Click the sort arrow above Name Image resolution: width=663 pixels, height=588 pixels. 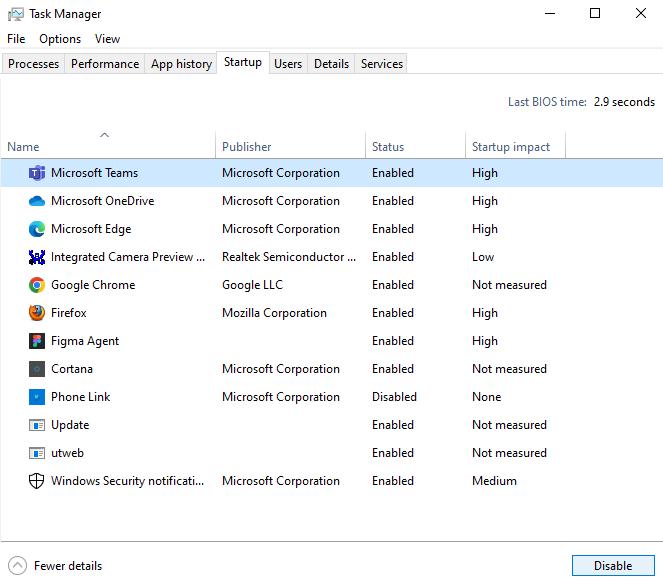coord(104,135)
